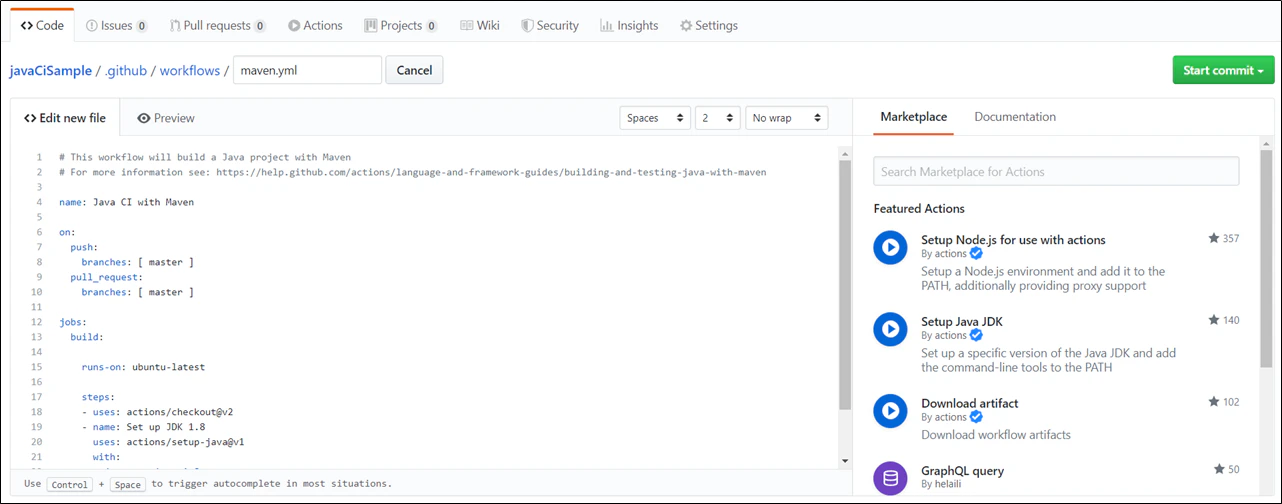Open the Start commit dropdown
This screenshot has width=1282, height=504.
(x=1223, y=70)
